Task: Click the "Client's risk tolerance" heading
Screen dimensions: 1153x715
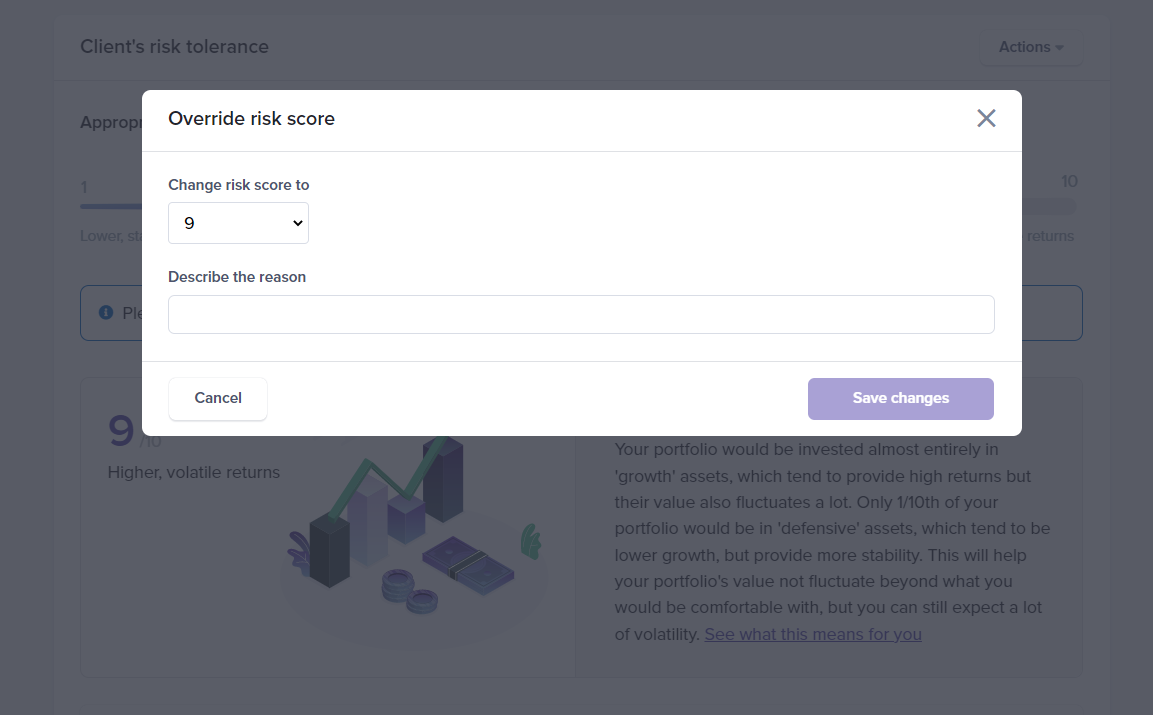Action: tap(174, 46)
